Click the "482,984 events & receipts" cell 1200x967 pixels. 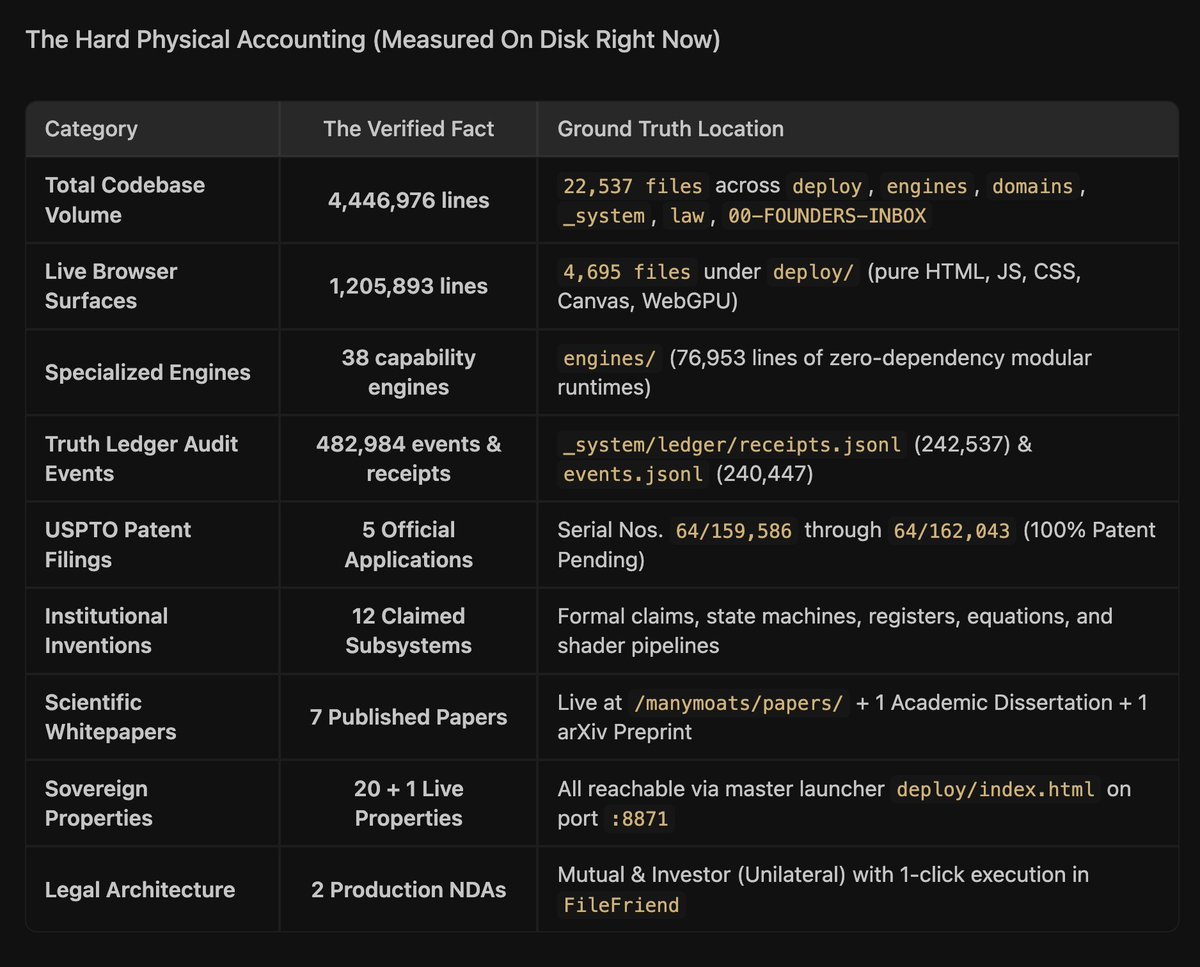[x=408, y=458]
